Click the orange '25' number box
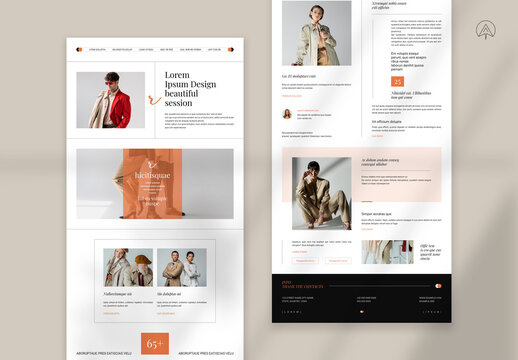The height and width of the screenshot is (360, 518). coord(397,82)
